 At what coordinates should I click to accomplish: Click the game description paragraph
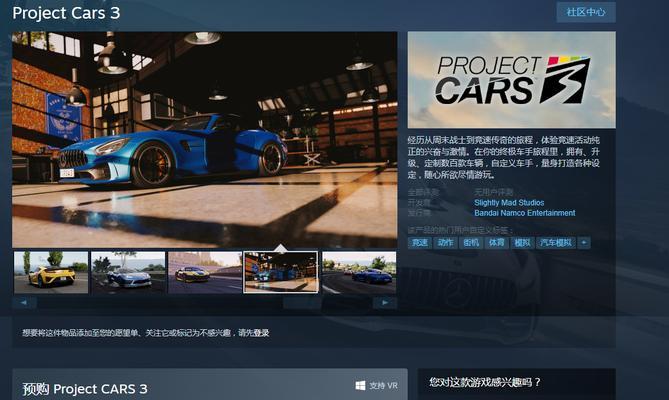click(504, 157)
